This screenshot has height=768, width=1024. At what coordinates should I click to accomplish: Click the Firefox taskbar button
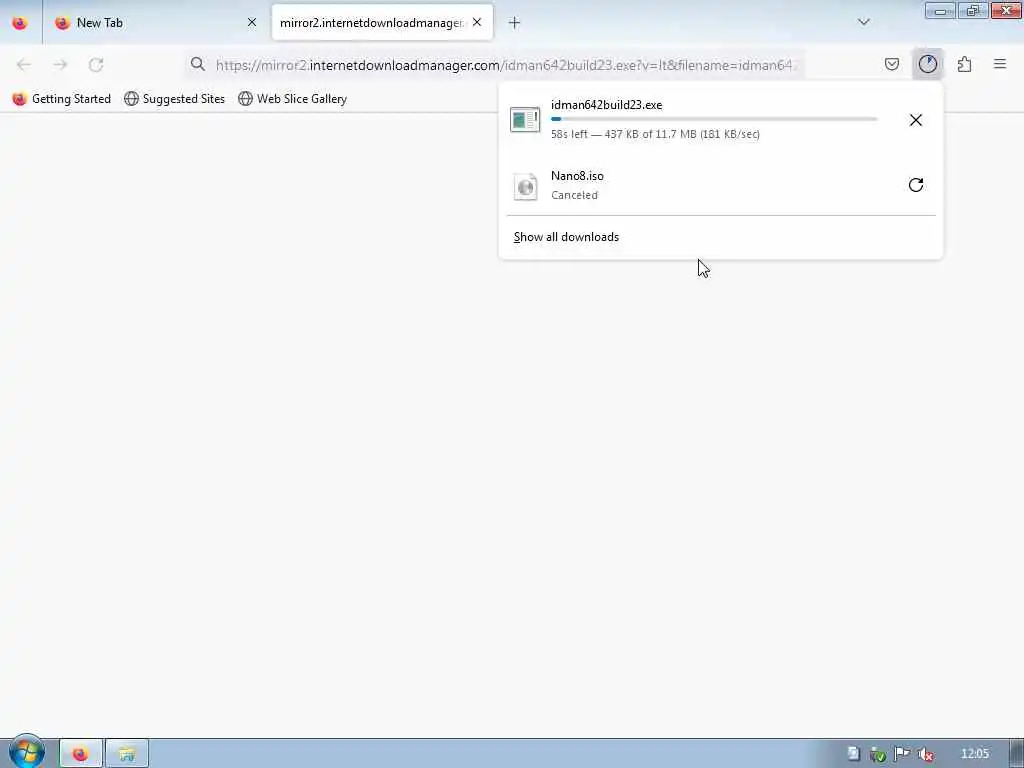click(81, 754)
